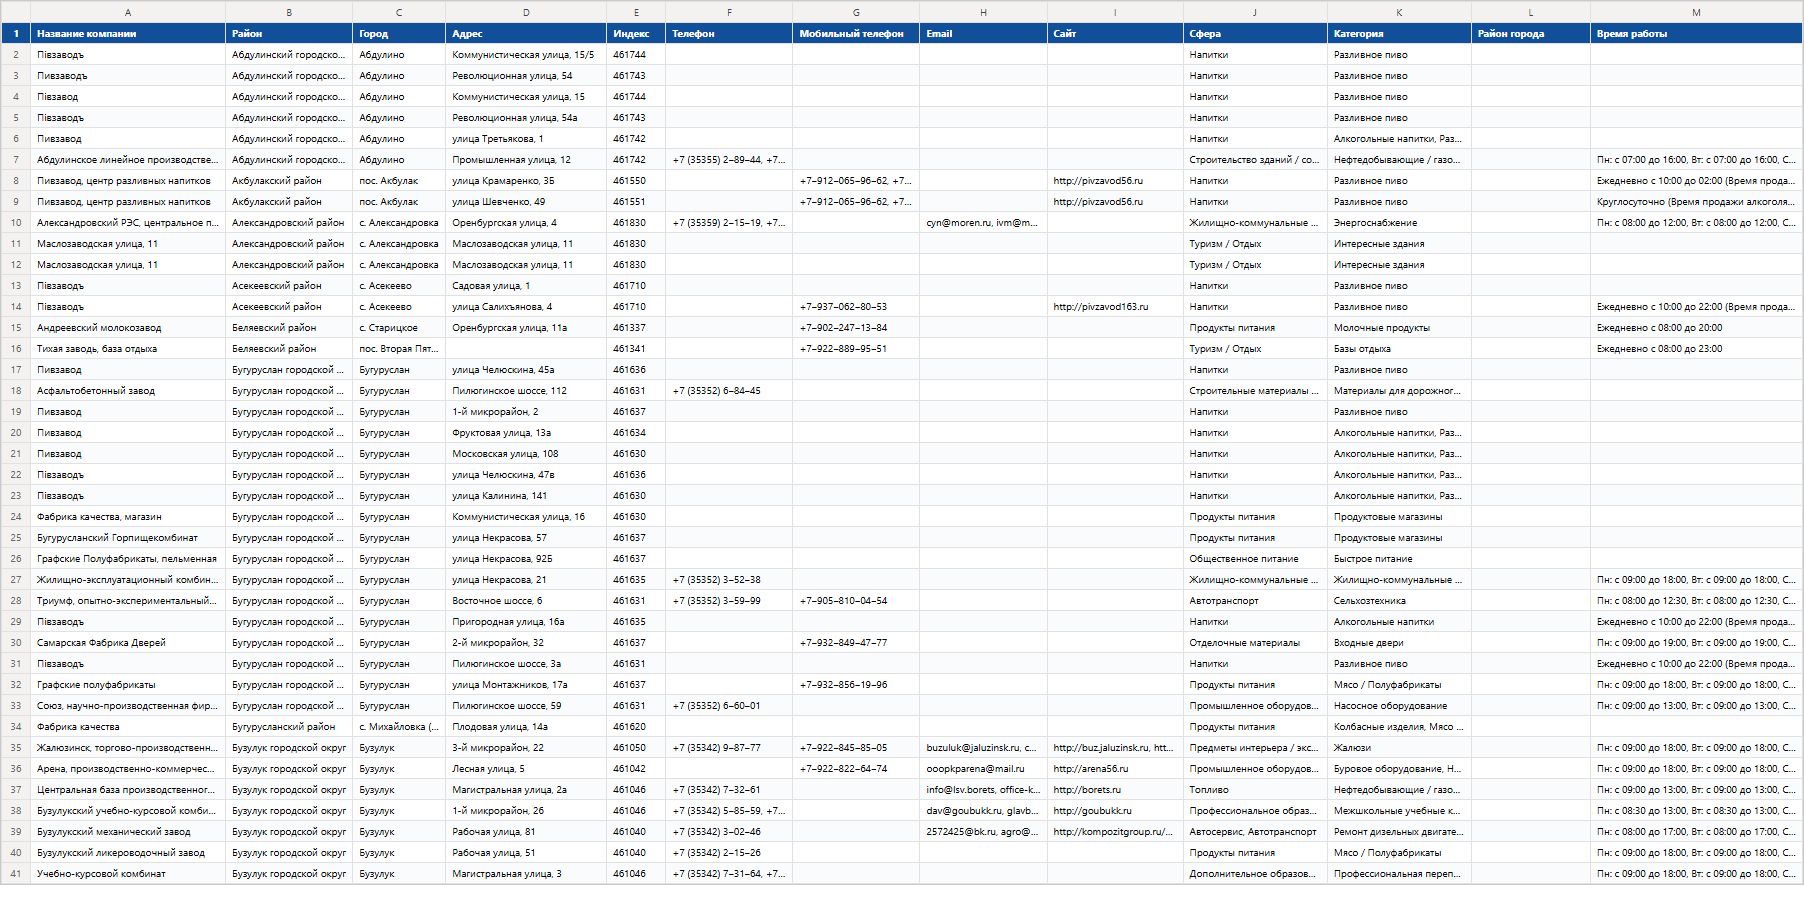Click the 'Район' header cell
Viewport: 1804px width, 902px height.
(289, 34)
